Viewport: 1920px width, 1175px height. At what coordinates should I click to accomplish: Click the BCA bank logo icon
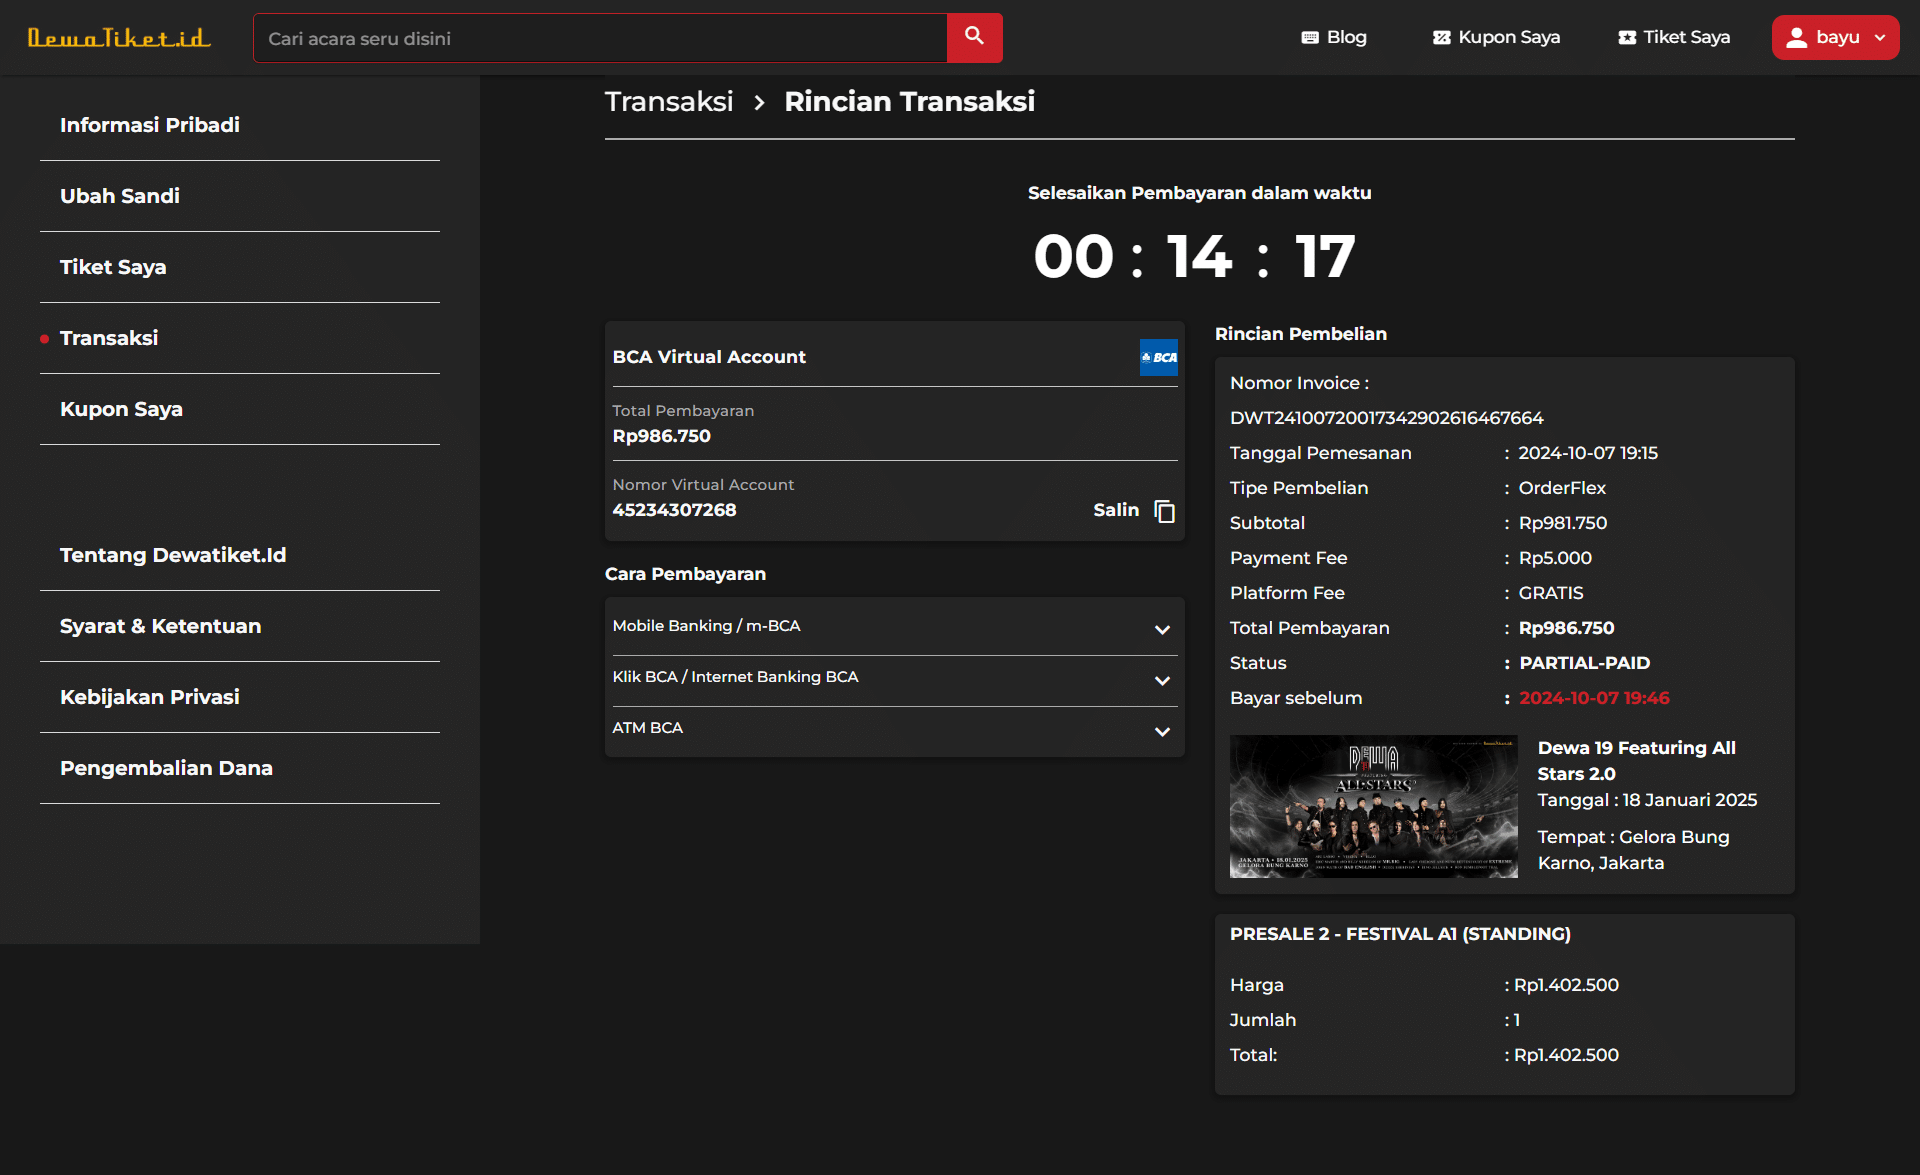(1158, 357)
